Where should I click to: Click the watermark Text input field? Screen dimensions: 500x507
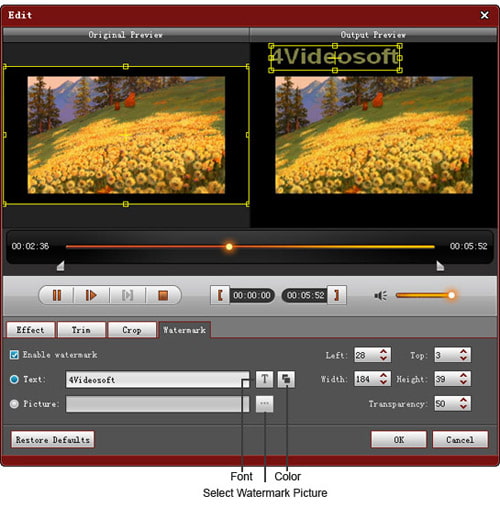pyautogui.click(x=157, y=380)
